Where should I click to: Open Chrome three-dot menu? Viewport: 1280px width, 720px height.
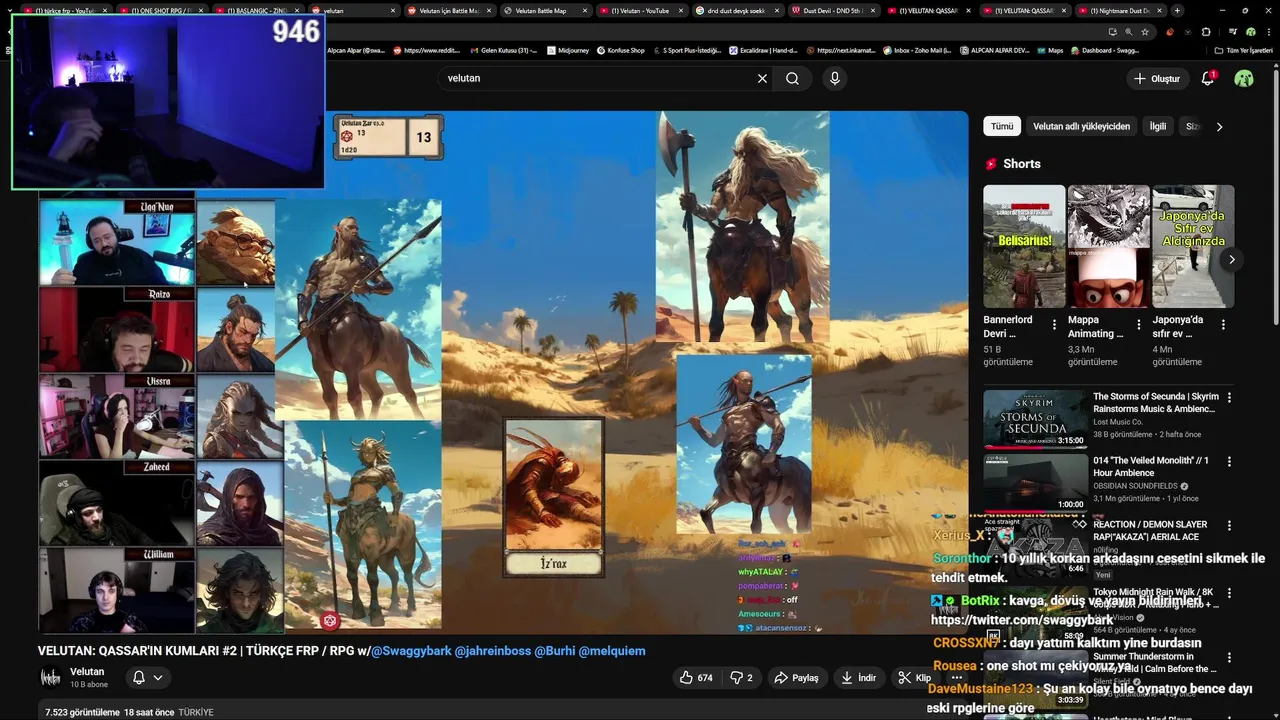1269,32
